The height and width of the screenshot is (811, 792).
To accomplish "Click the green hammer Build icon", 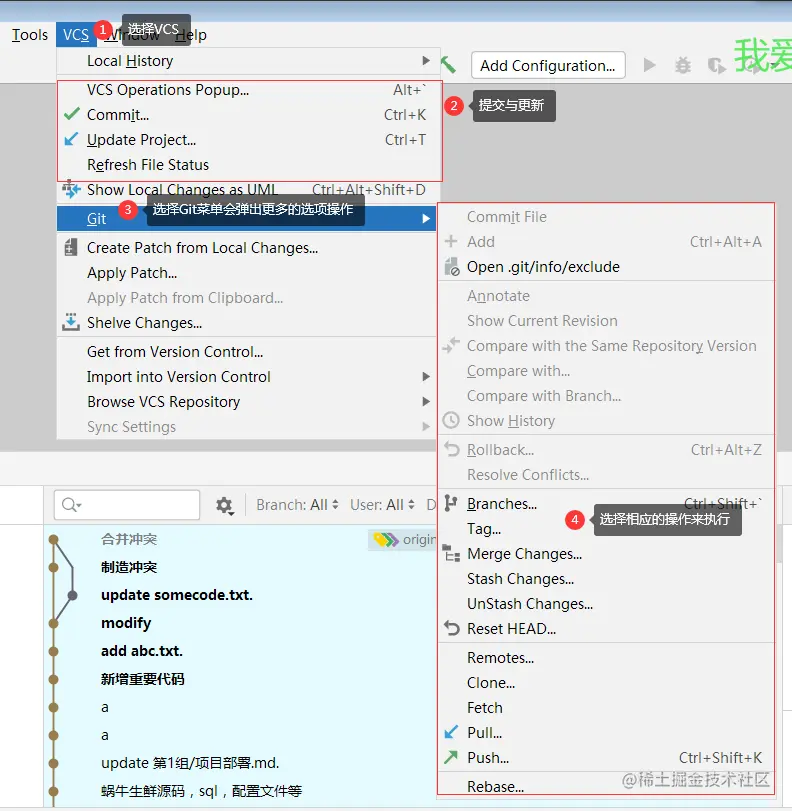I will 449,65.
